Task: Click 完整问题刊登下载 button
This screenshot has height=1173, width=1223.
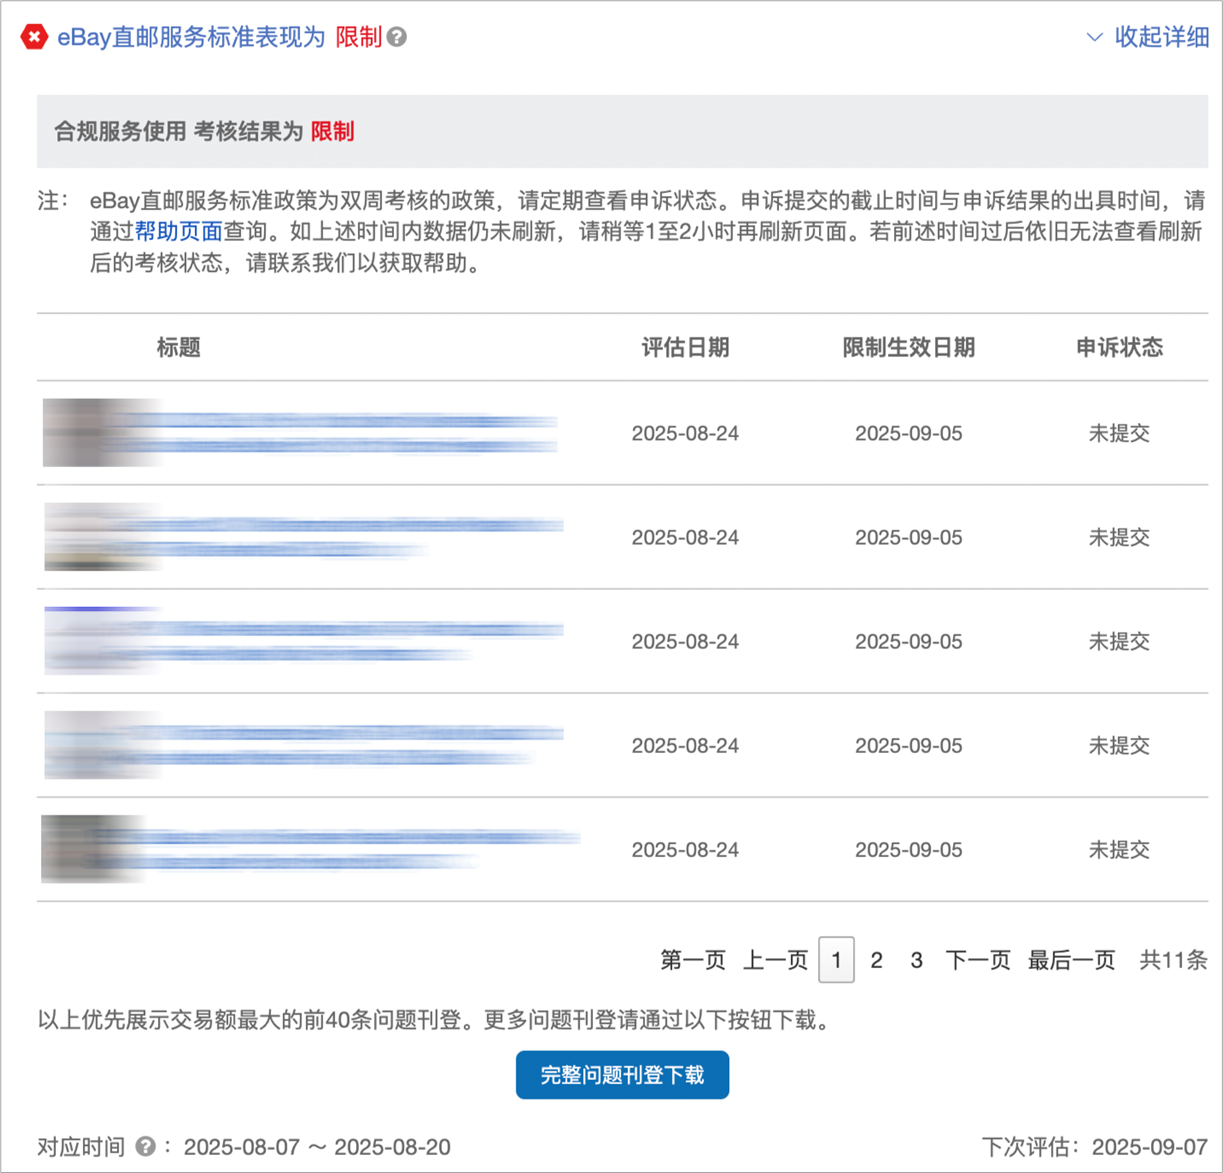Action: pos(622,1075)
